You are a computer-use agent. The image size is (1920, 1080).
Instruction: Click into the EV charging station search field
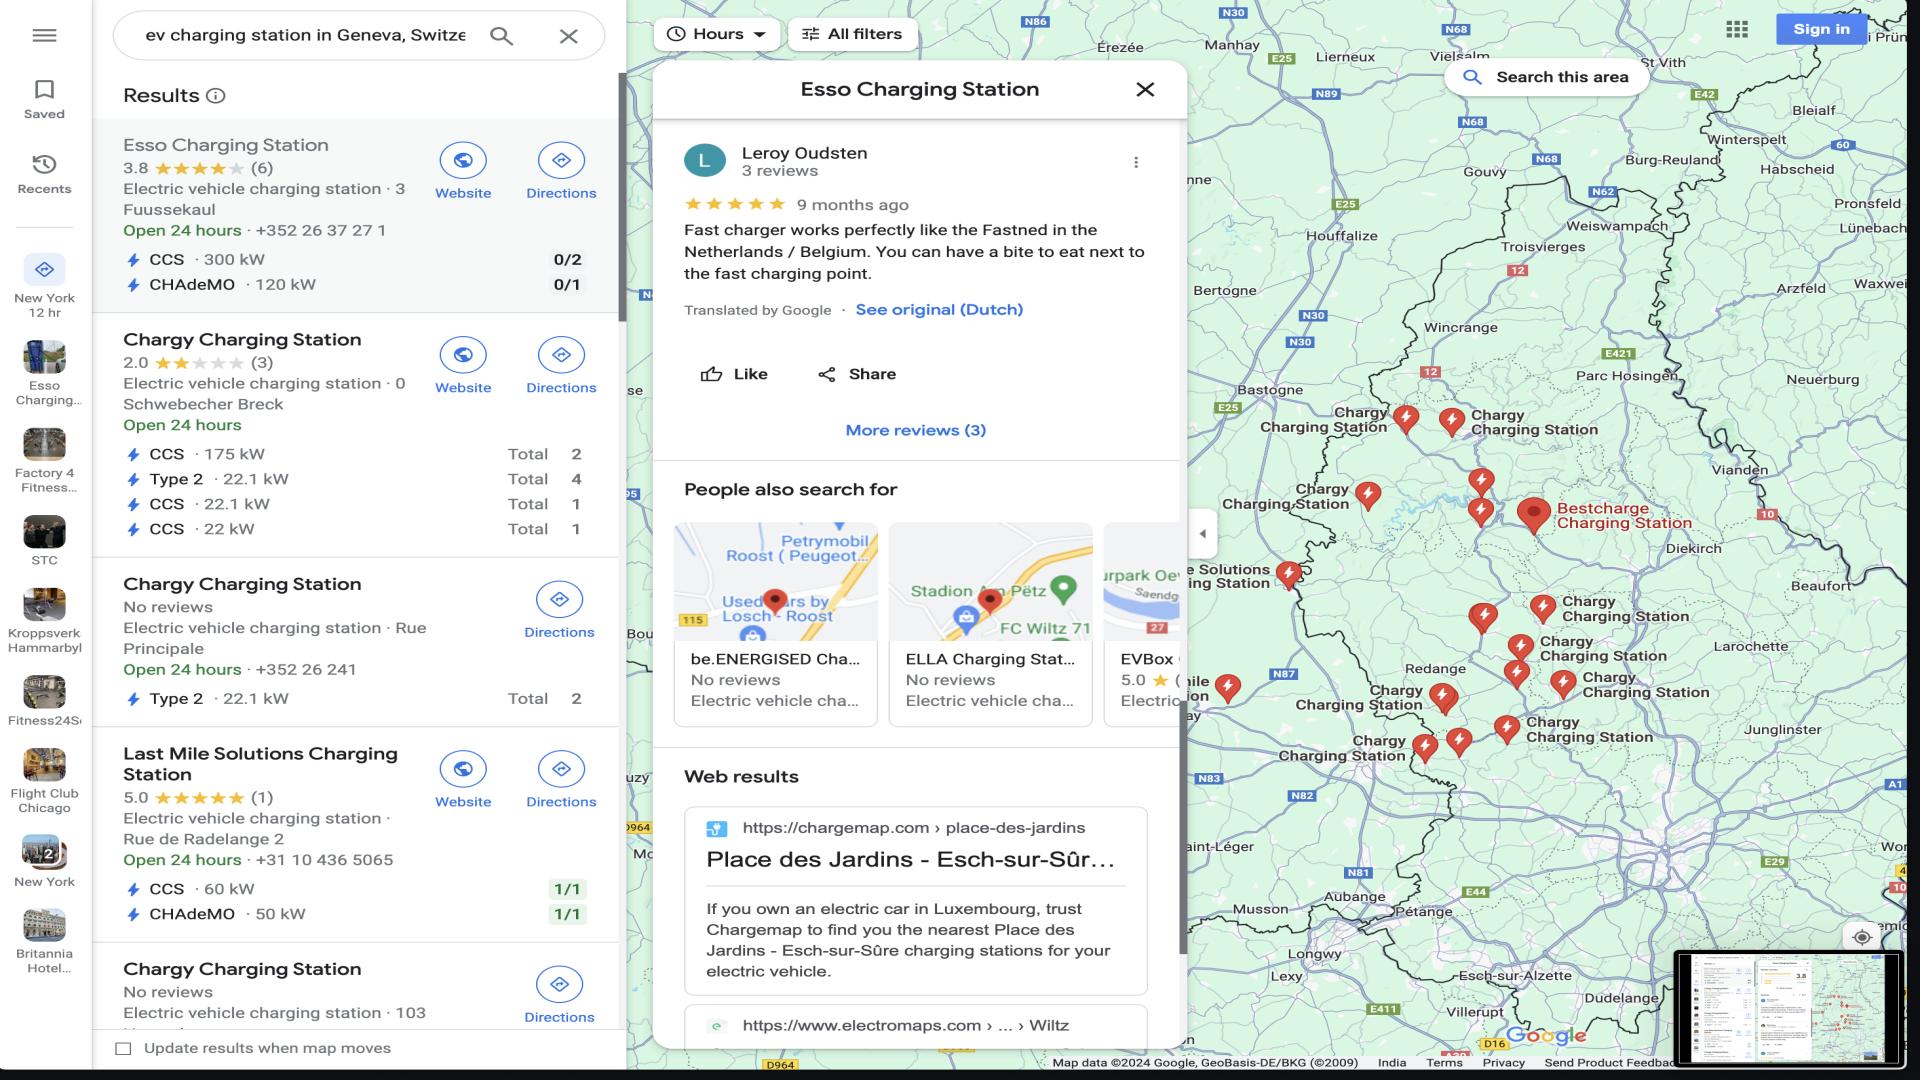point(305,36)
